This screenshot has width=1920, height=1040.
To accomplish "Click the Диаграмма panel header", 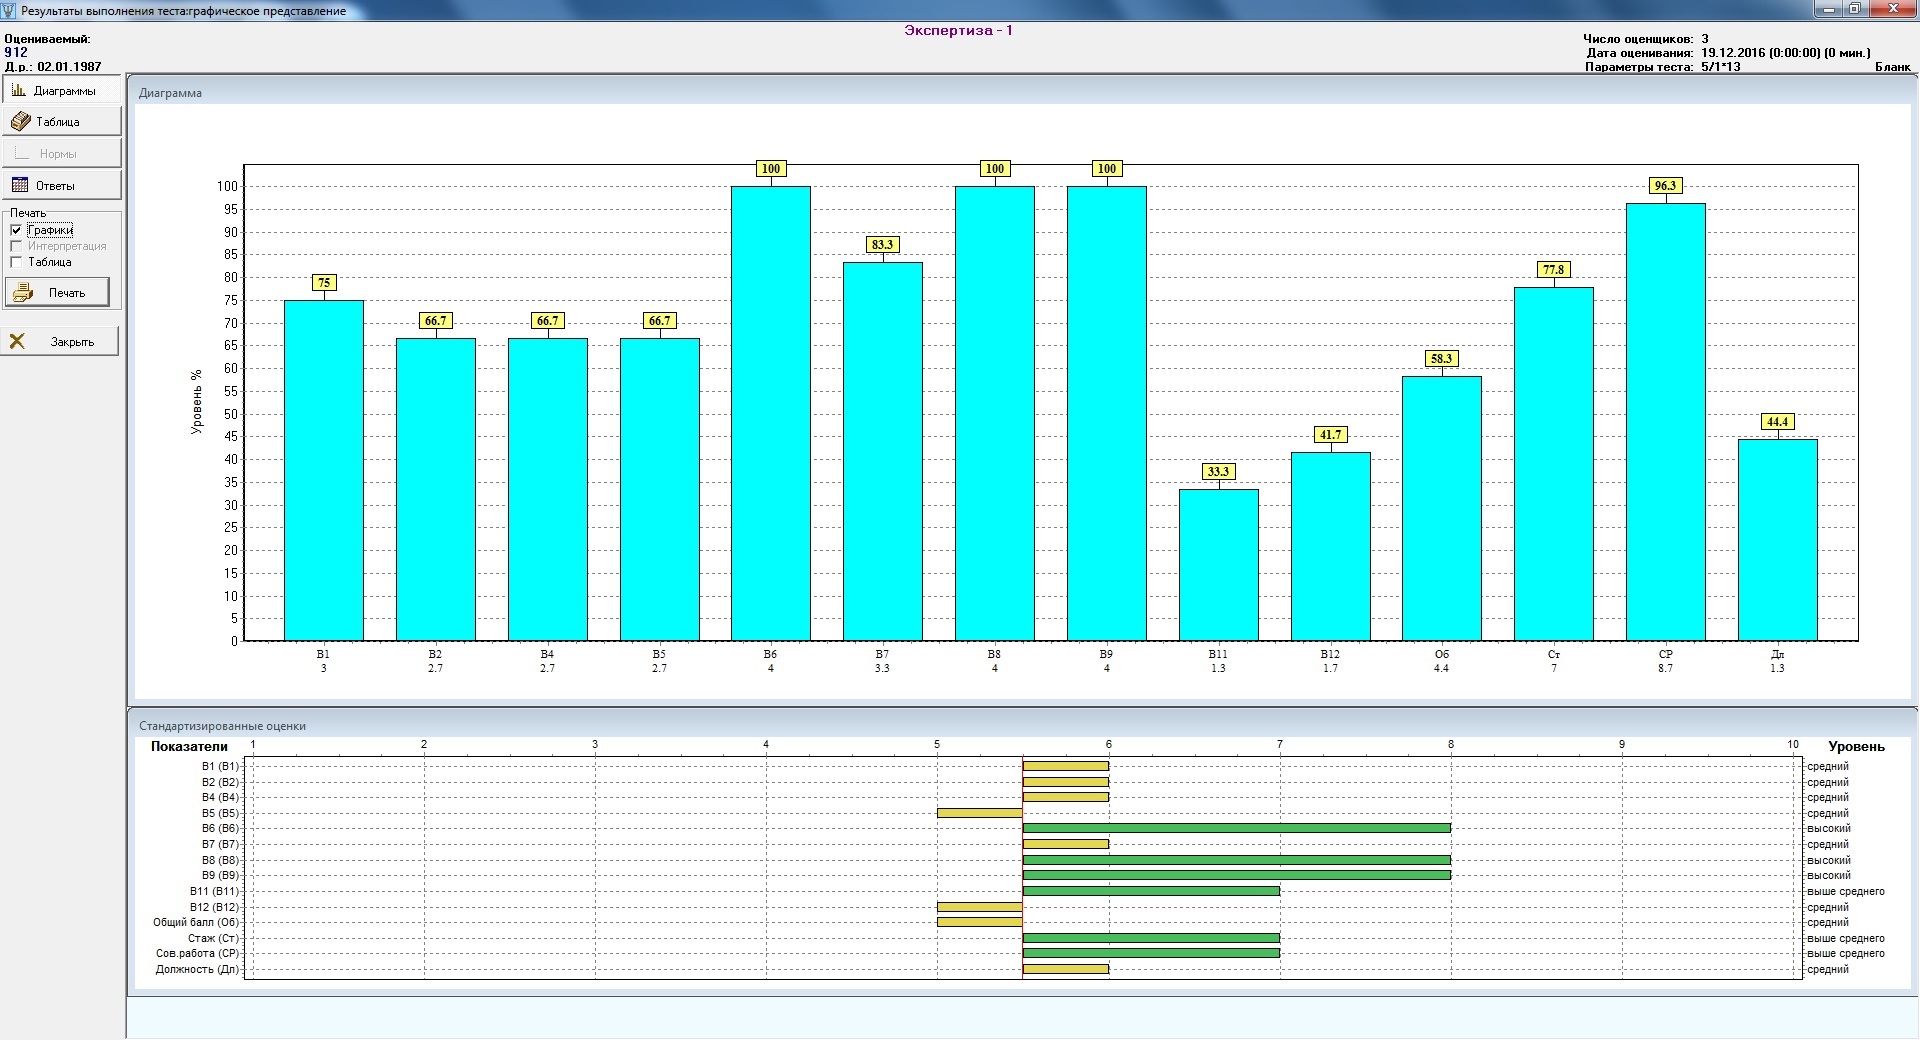I will (170, 93).
